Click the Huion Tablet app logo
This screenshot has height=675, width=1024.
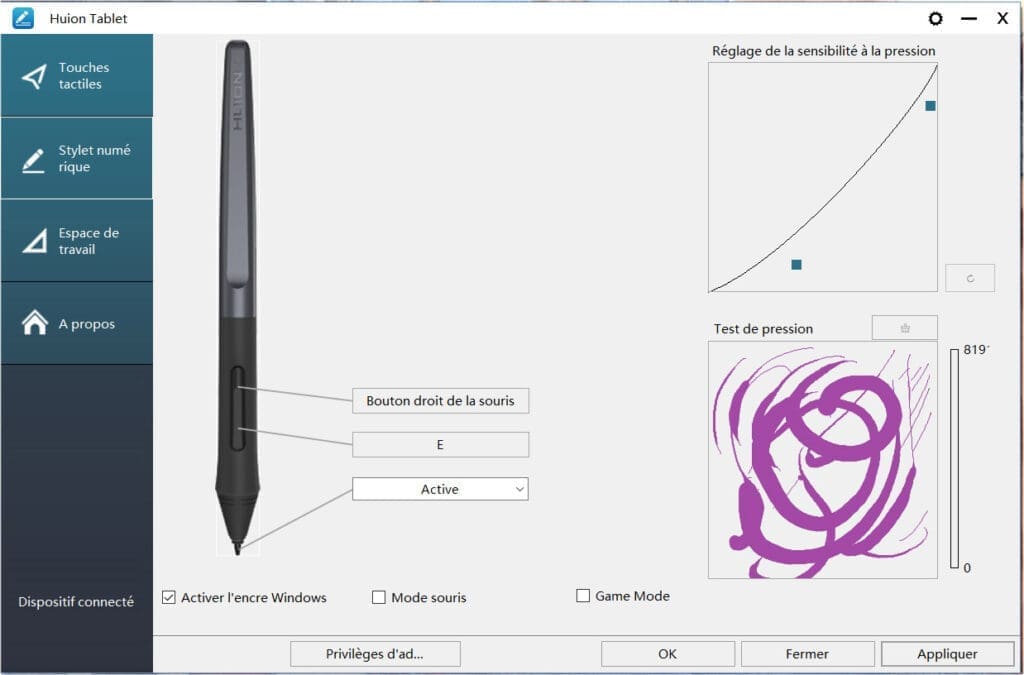click(23, 18)
